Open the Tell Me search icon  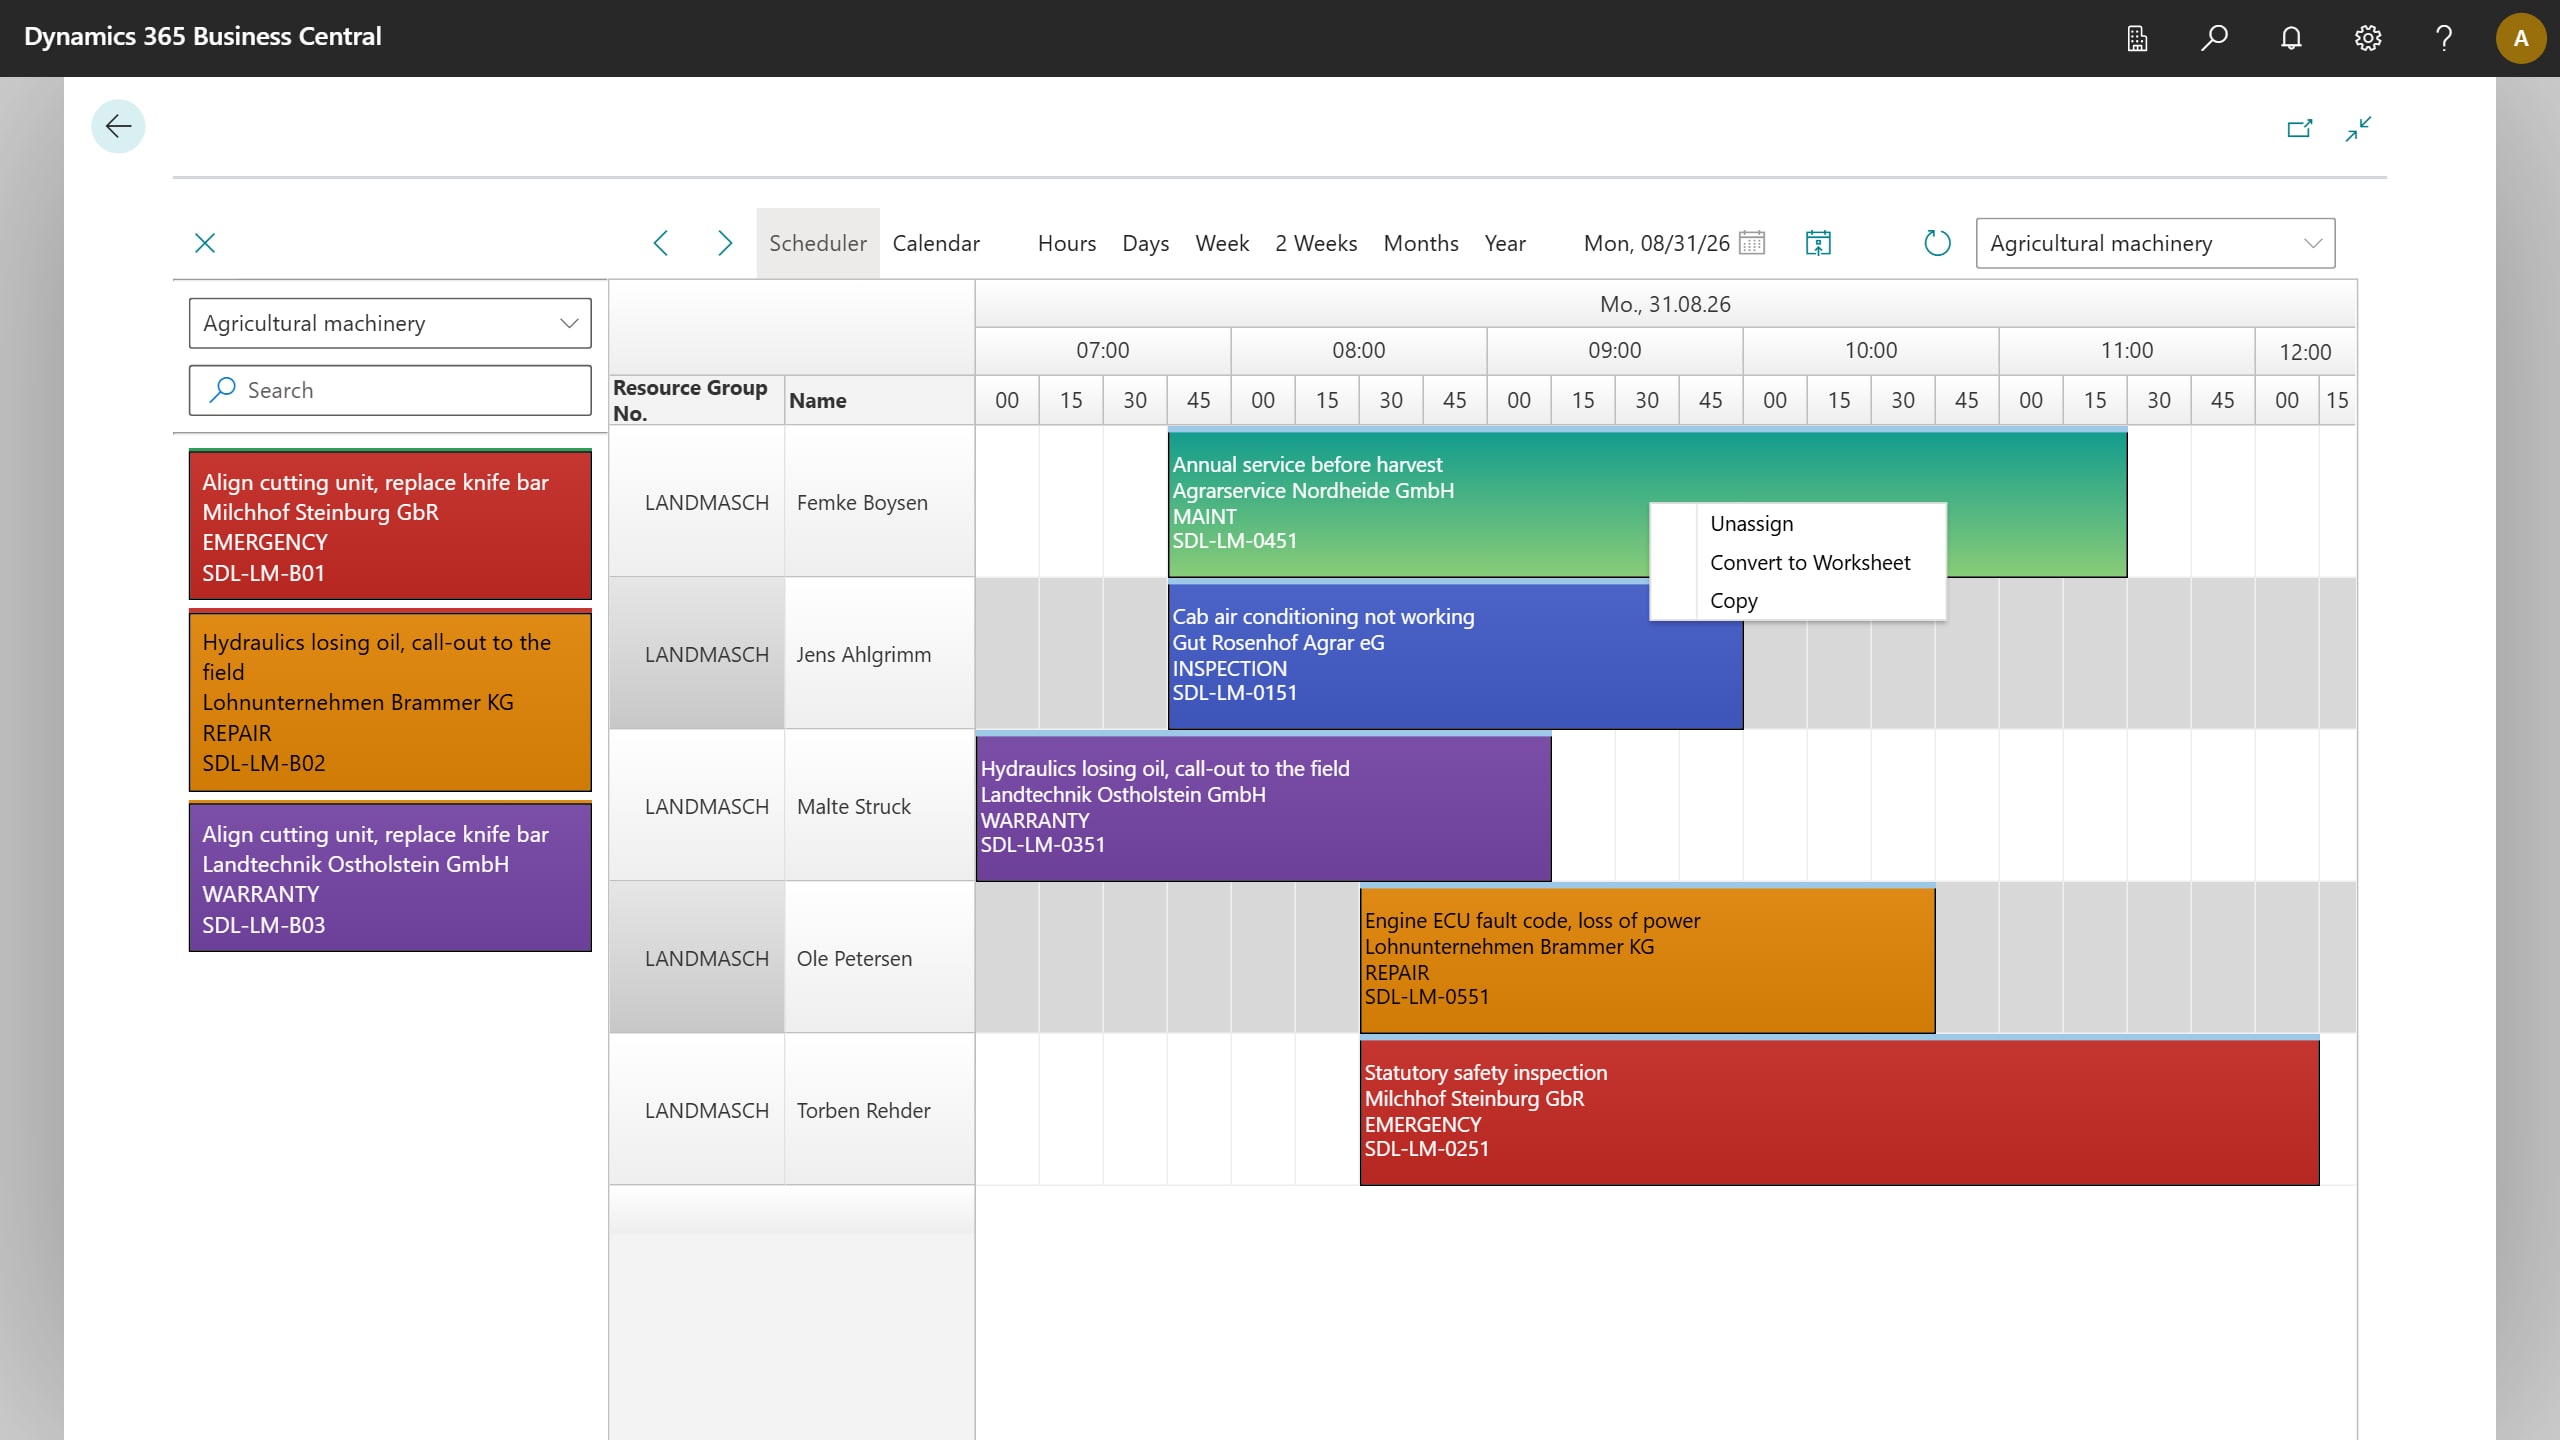[2214, 38]
